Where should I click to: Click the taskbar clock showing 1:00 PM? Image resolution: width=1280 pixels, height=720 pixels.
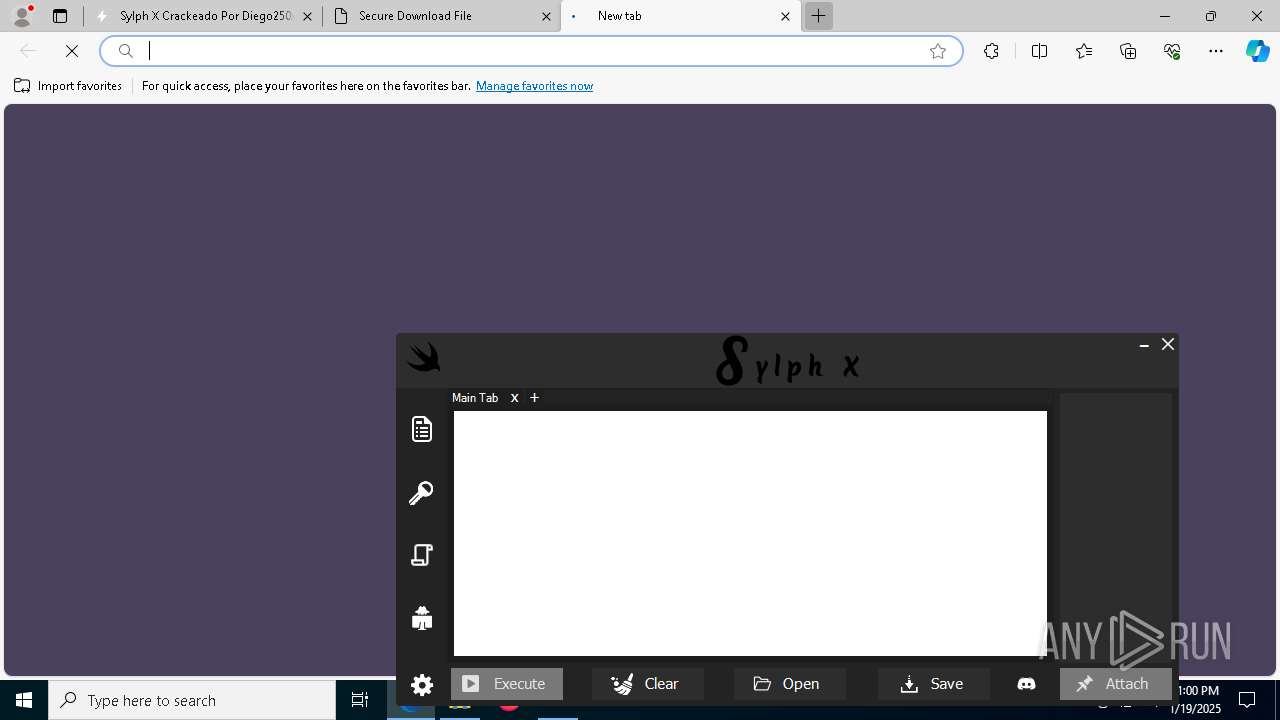pyautogui.click(x=1198, y=700)
